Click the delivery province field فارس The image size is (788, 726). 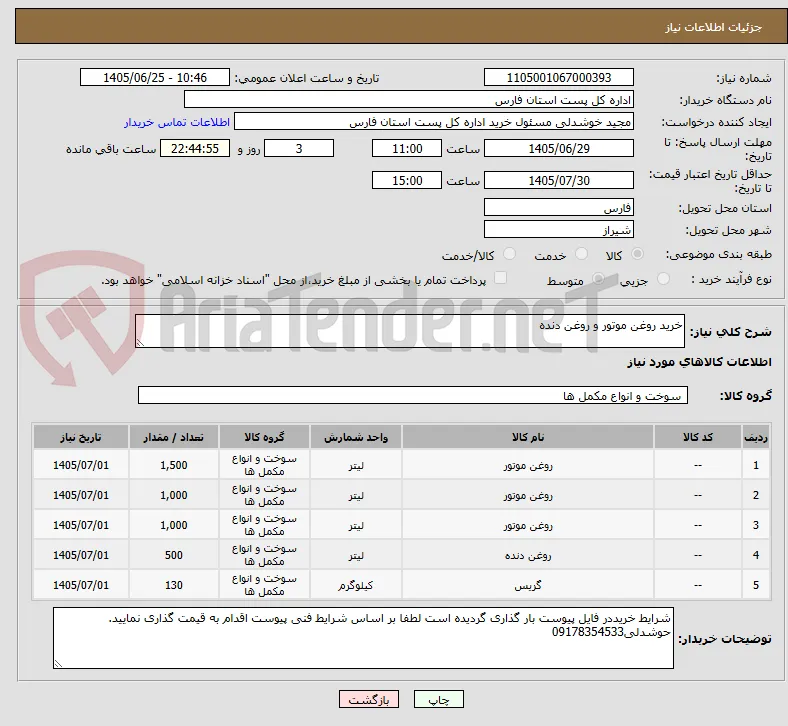559,207
